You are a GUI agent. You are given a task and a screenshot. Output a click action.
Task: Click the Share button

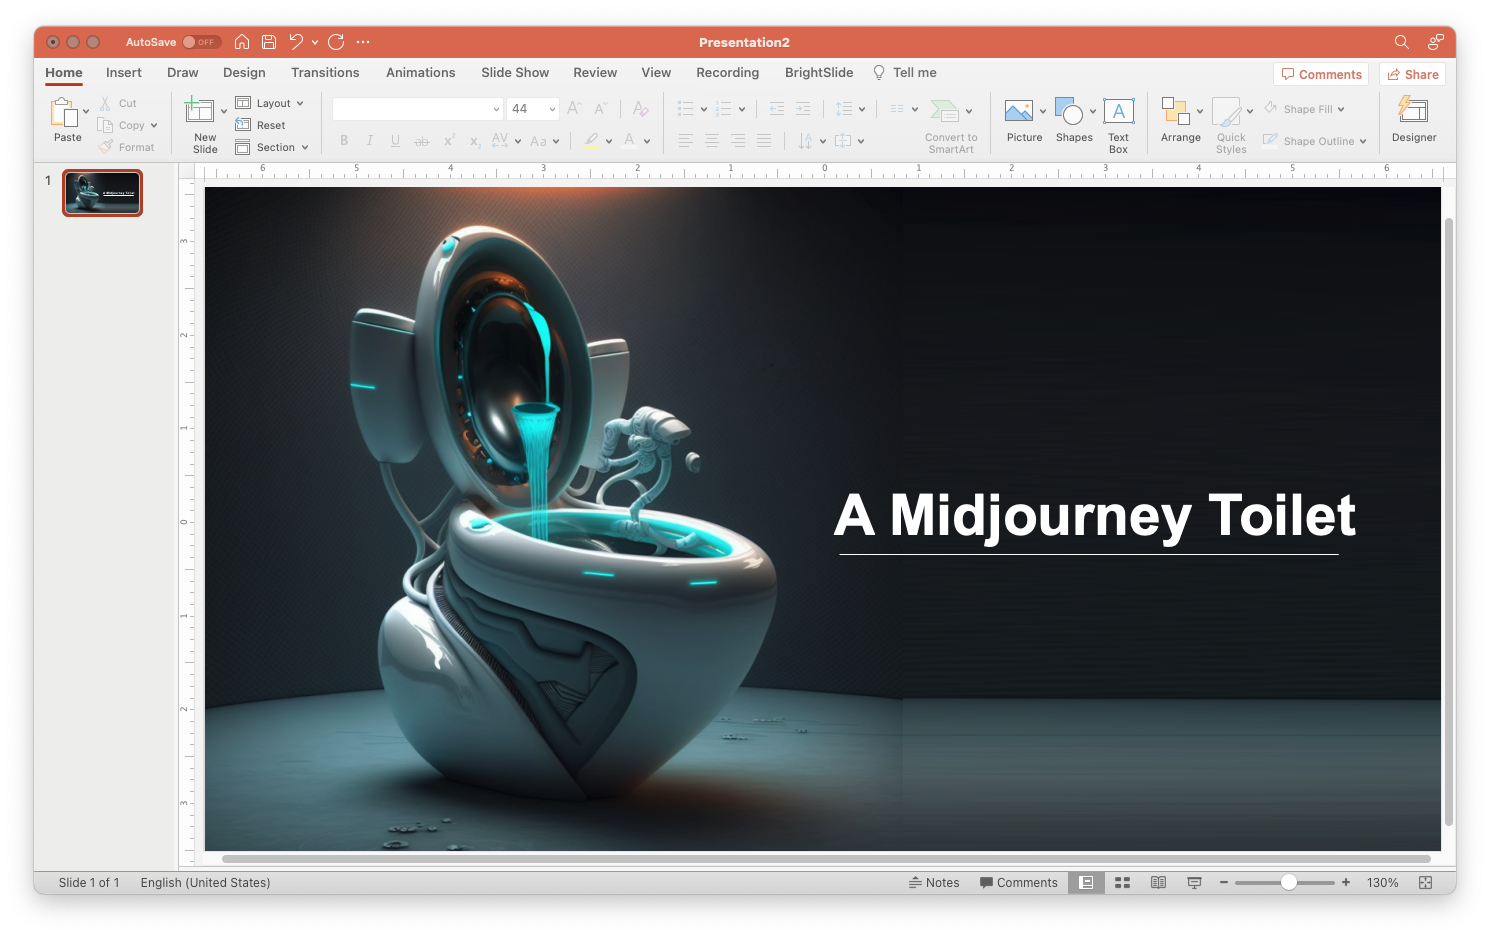pos(1412,74)
